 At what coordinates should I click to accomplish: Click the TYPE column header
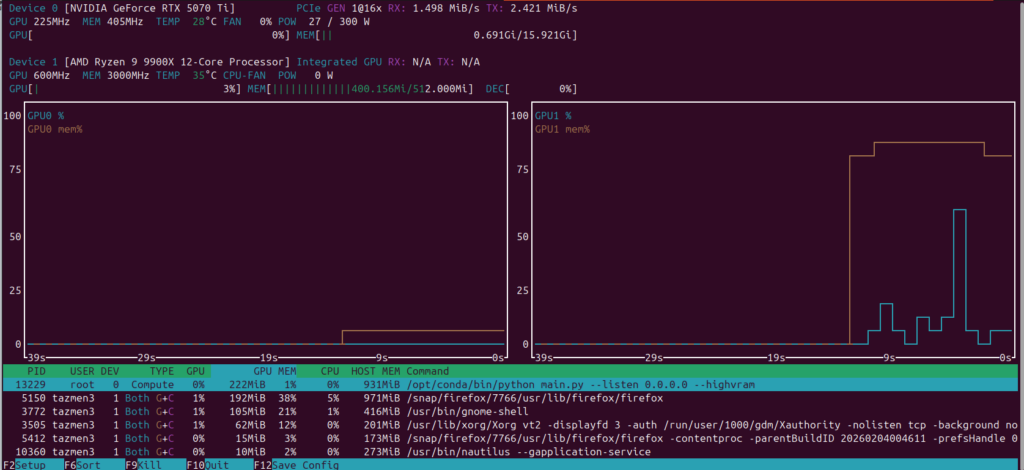point(162,371)
